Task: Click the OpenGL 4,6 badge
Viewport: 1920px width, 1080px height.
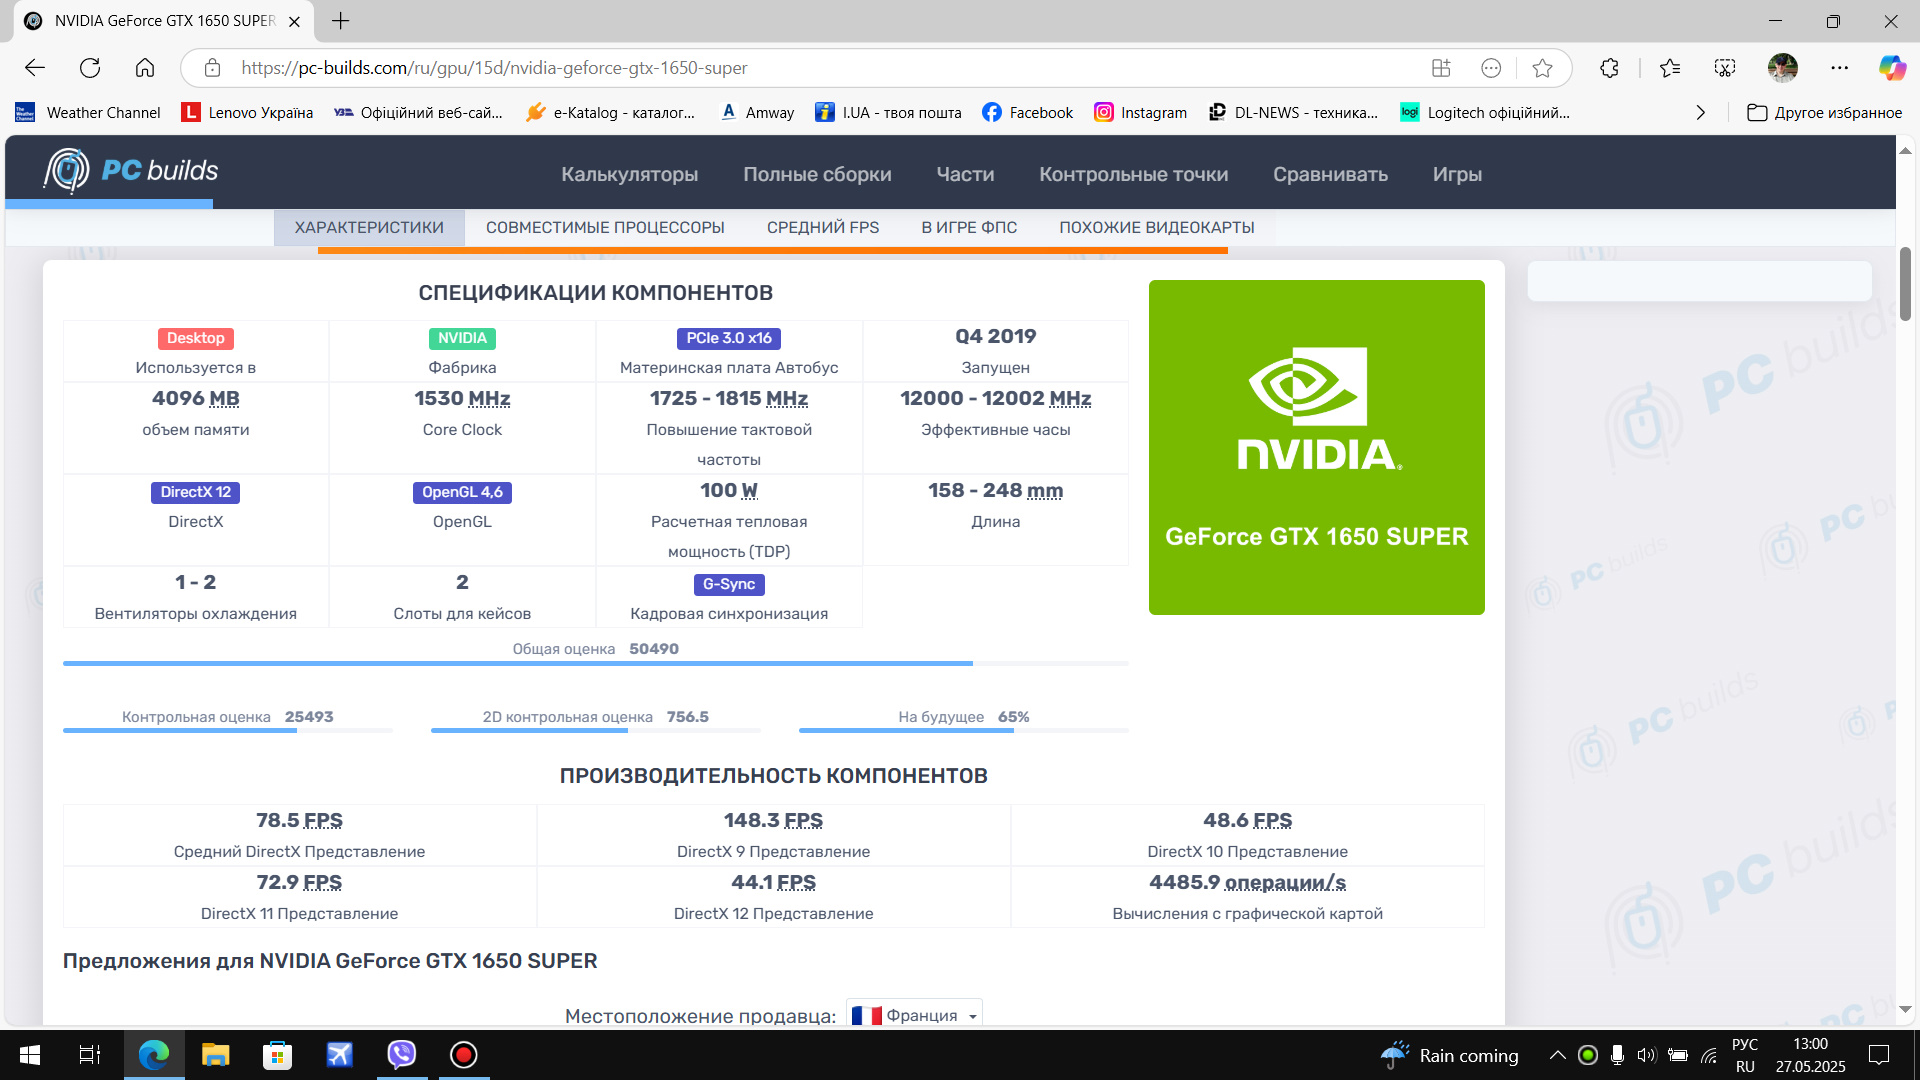Action: (462, 492)
